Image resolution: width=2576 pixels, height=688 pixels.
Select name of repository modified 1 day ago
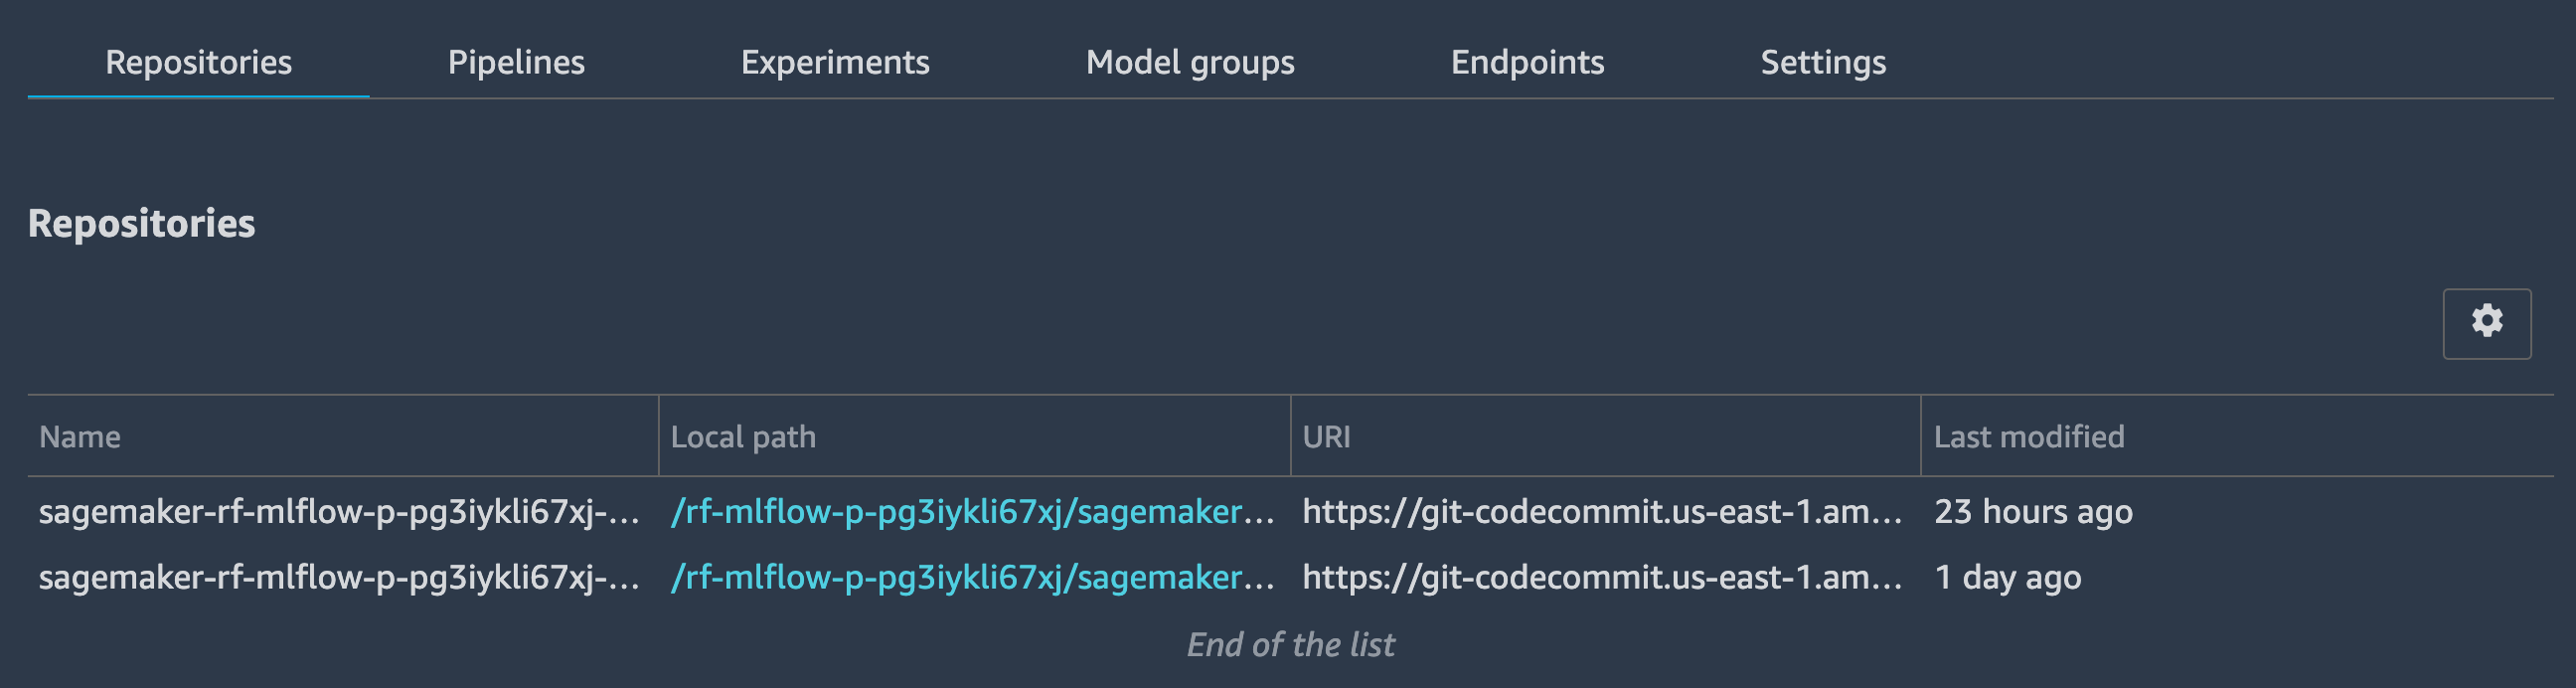click(339, 578)
